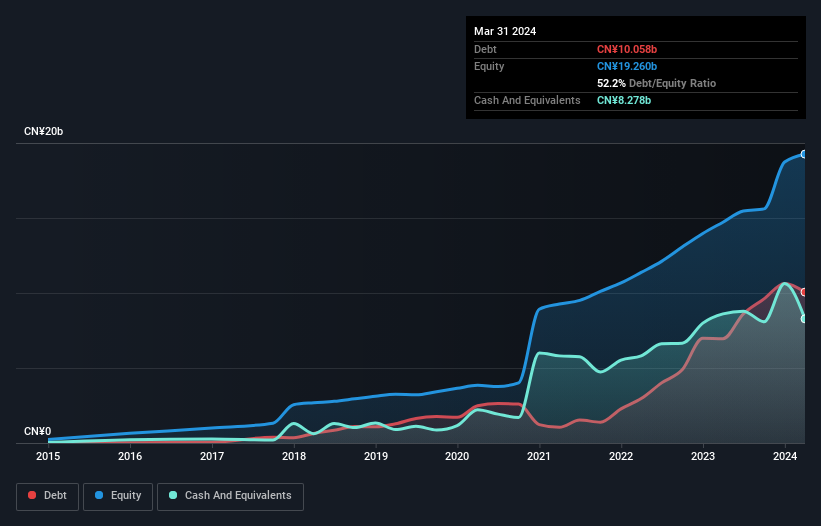The height and width of the screenshot is (526, 821).
Task: Select the 2021 x-axis label
Action: [539, 456]
